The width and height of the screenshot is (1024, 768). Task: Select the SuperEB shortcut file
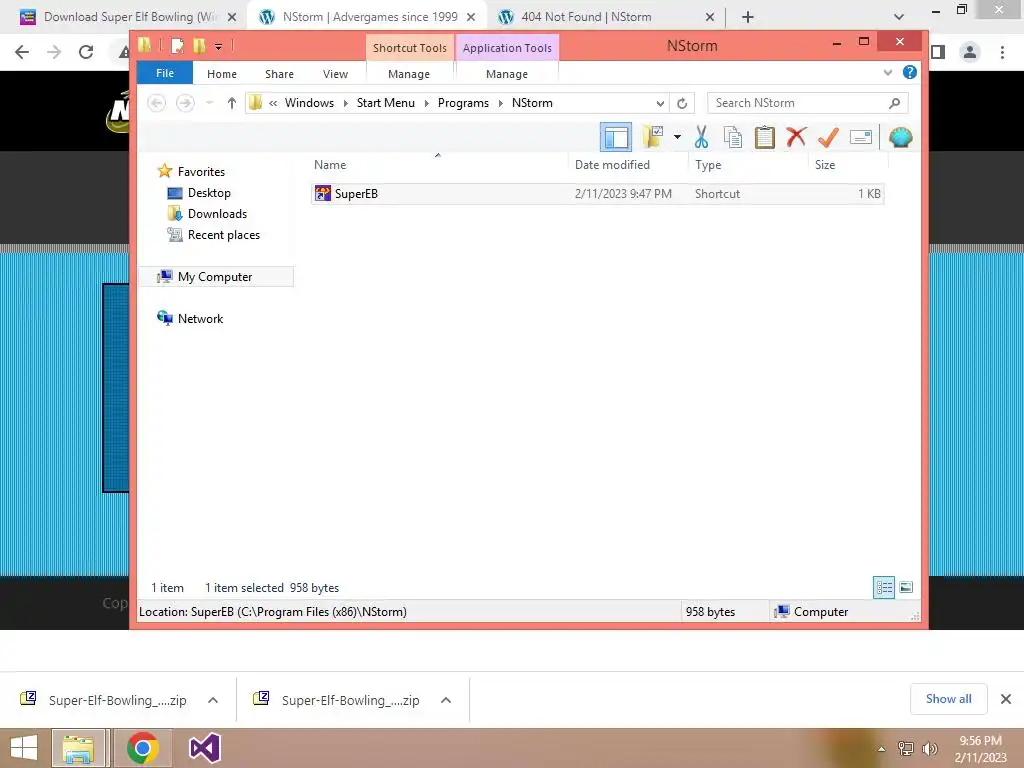point(597,194)
